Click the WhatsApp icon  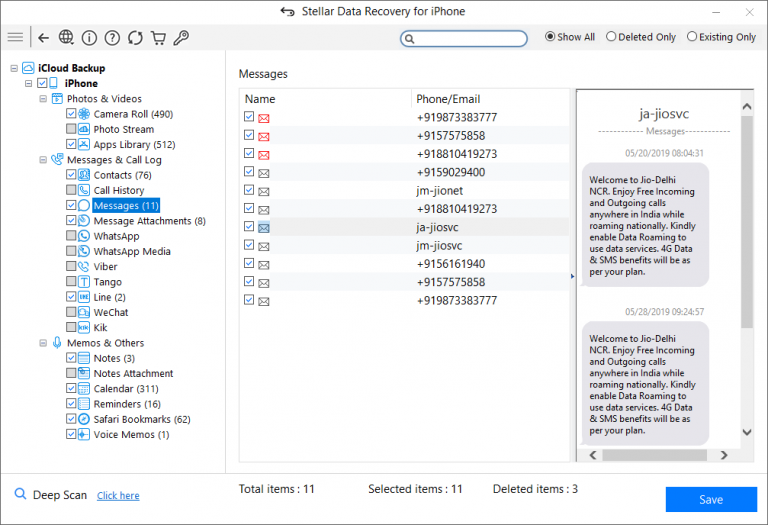tap(84, 236)
